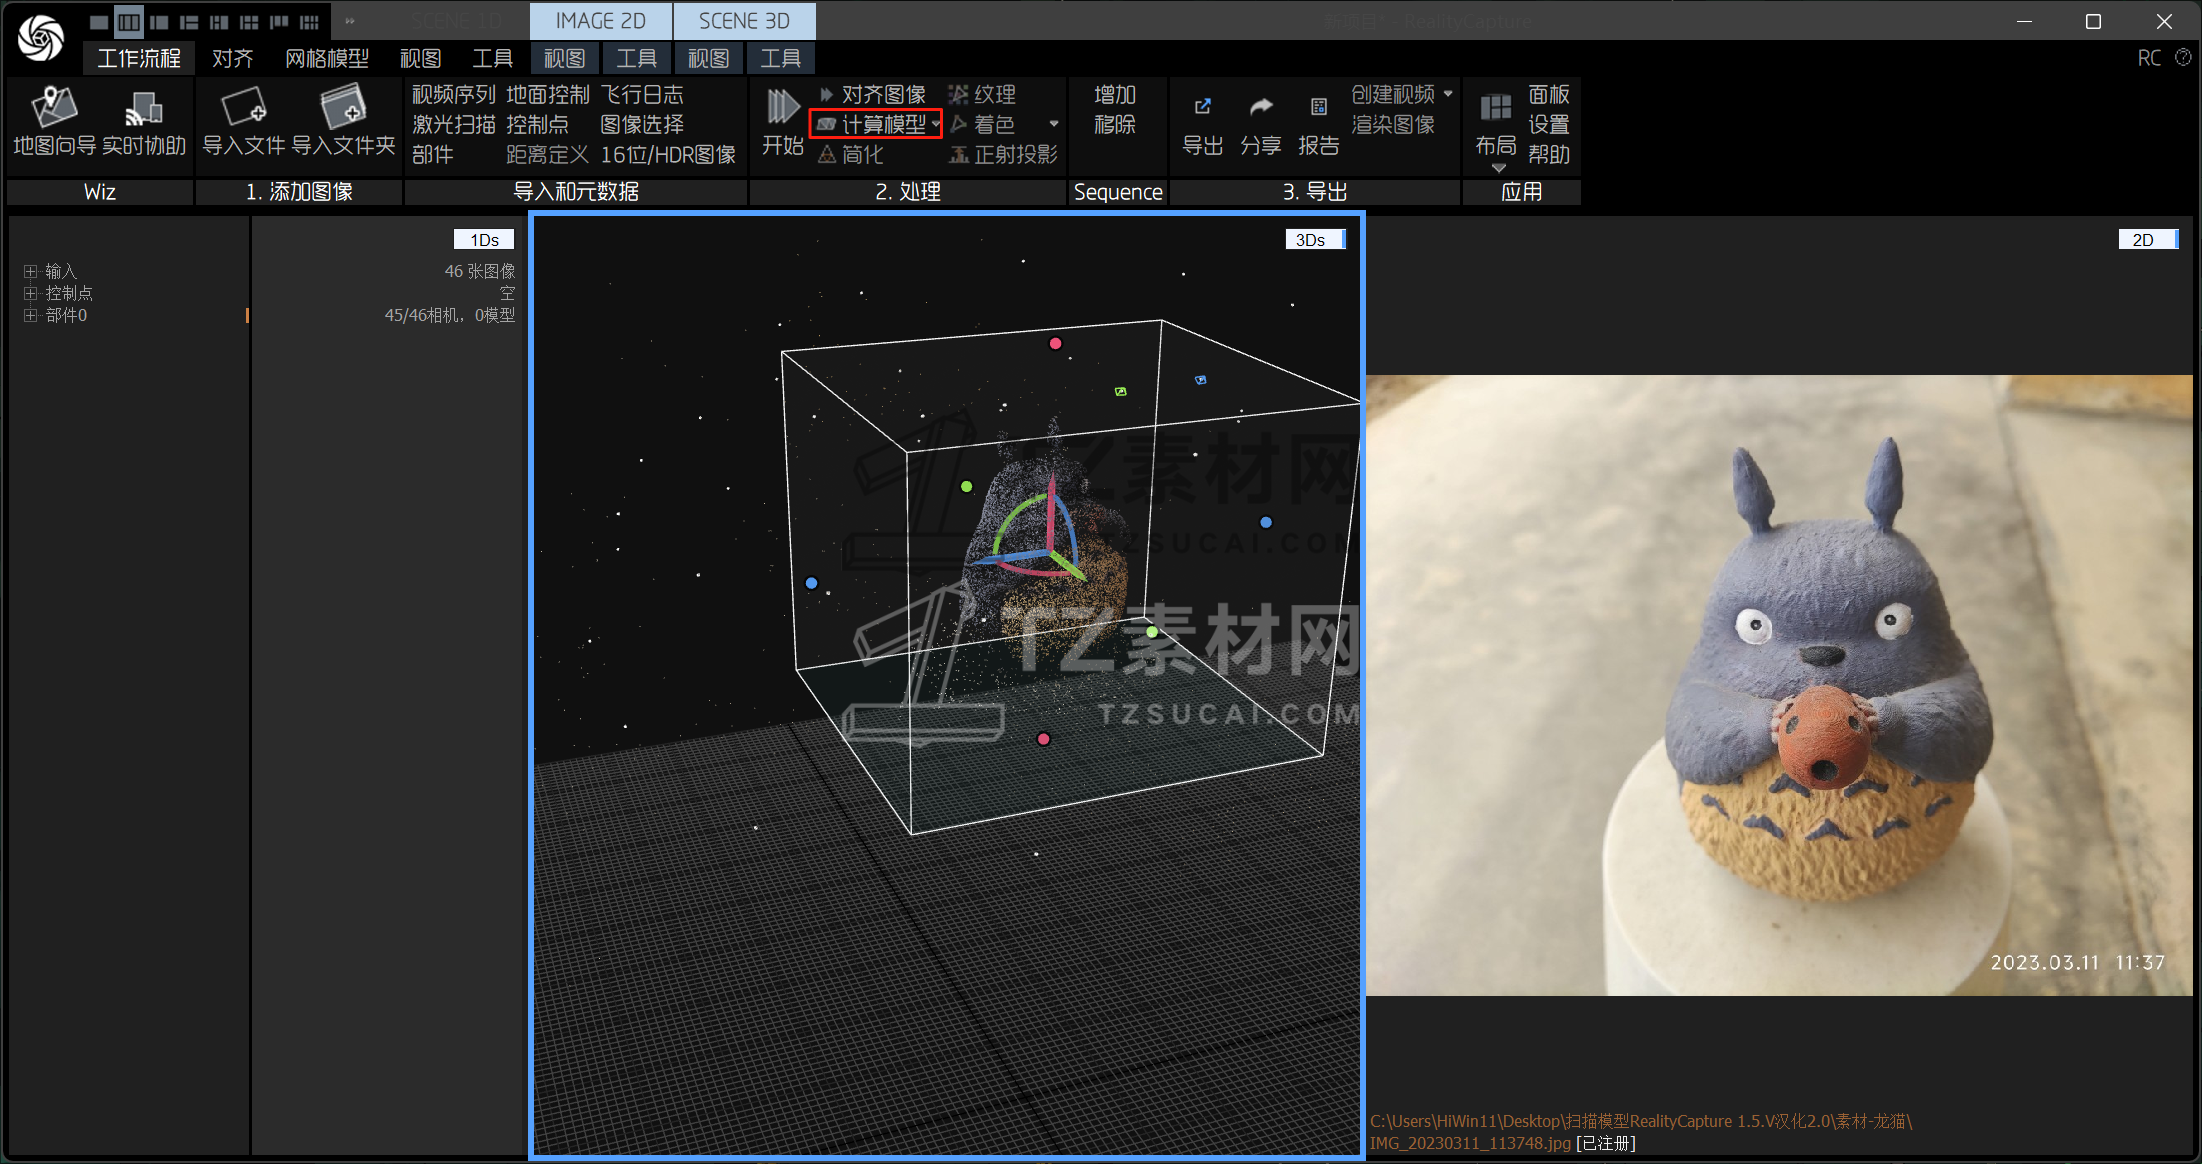Expand the arrow below 布局
Viewport: 2202px width, 1164px height.
pyautogui.click(x=1498, y=168)
